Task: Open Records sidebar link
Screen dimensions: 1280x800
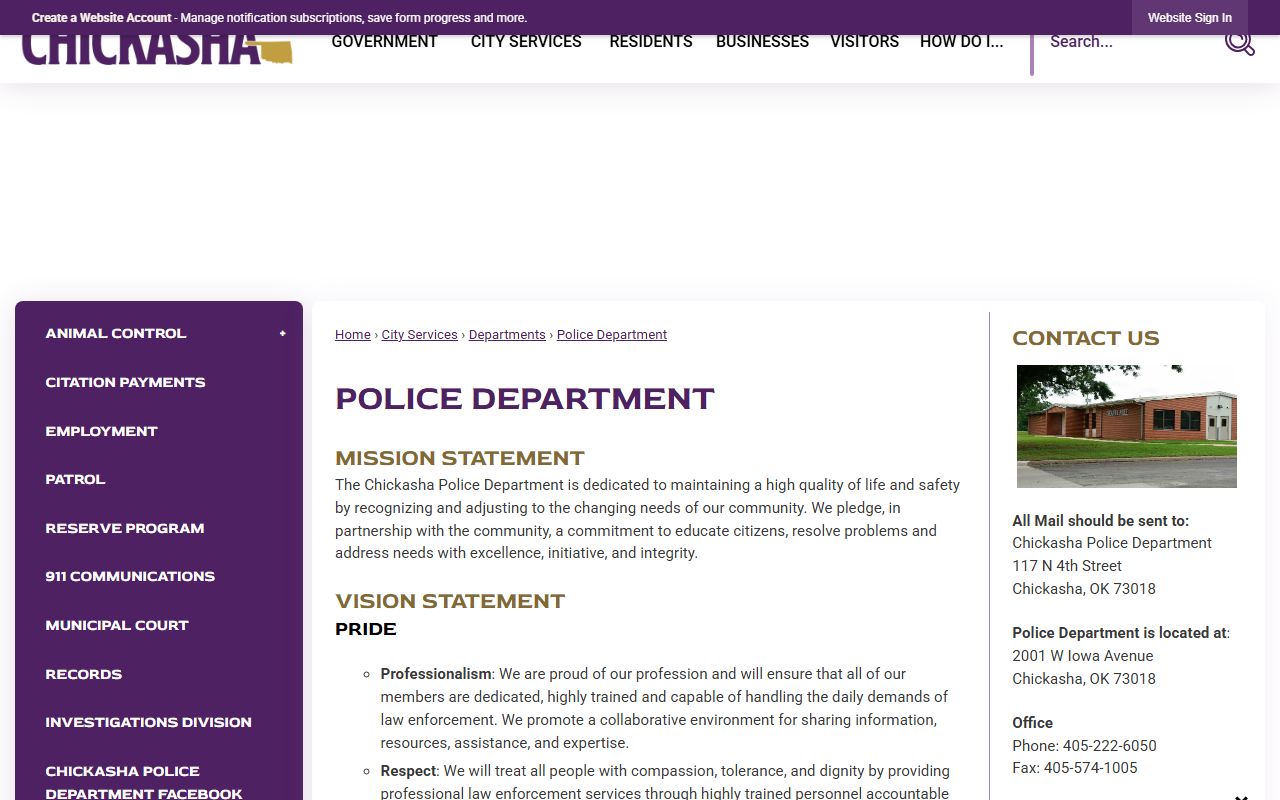Action: click(x=84, y=674)
